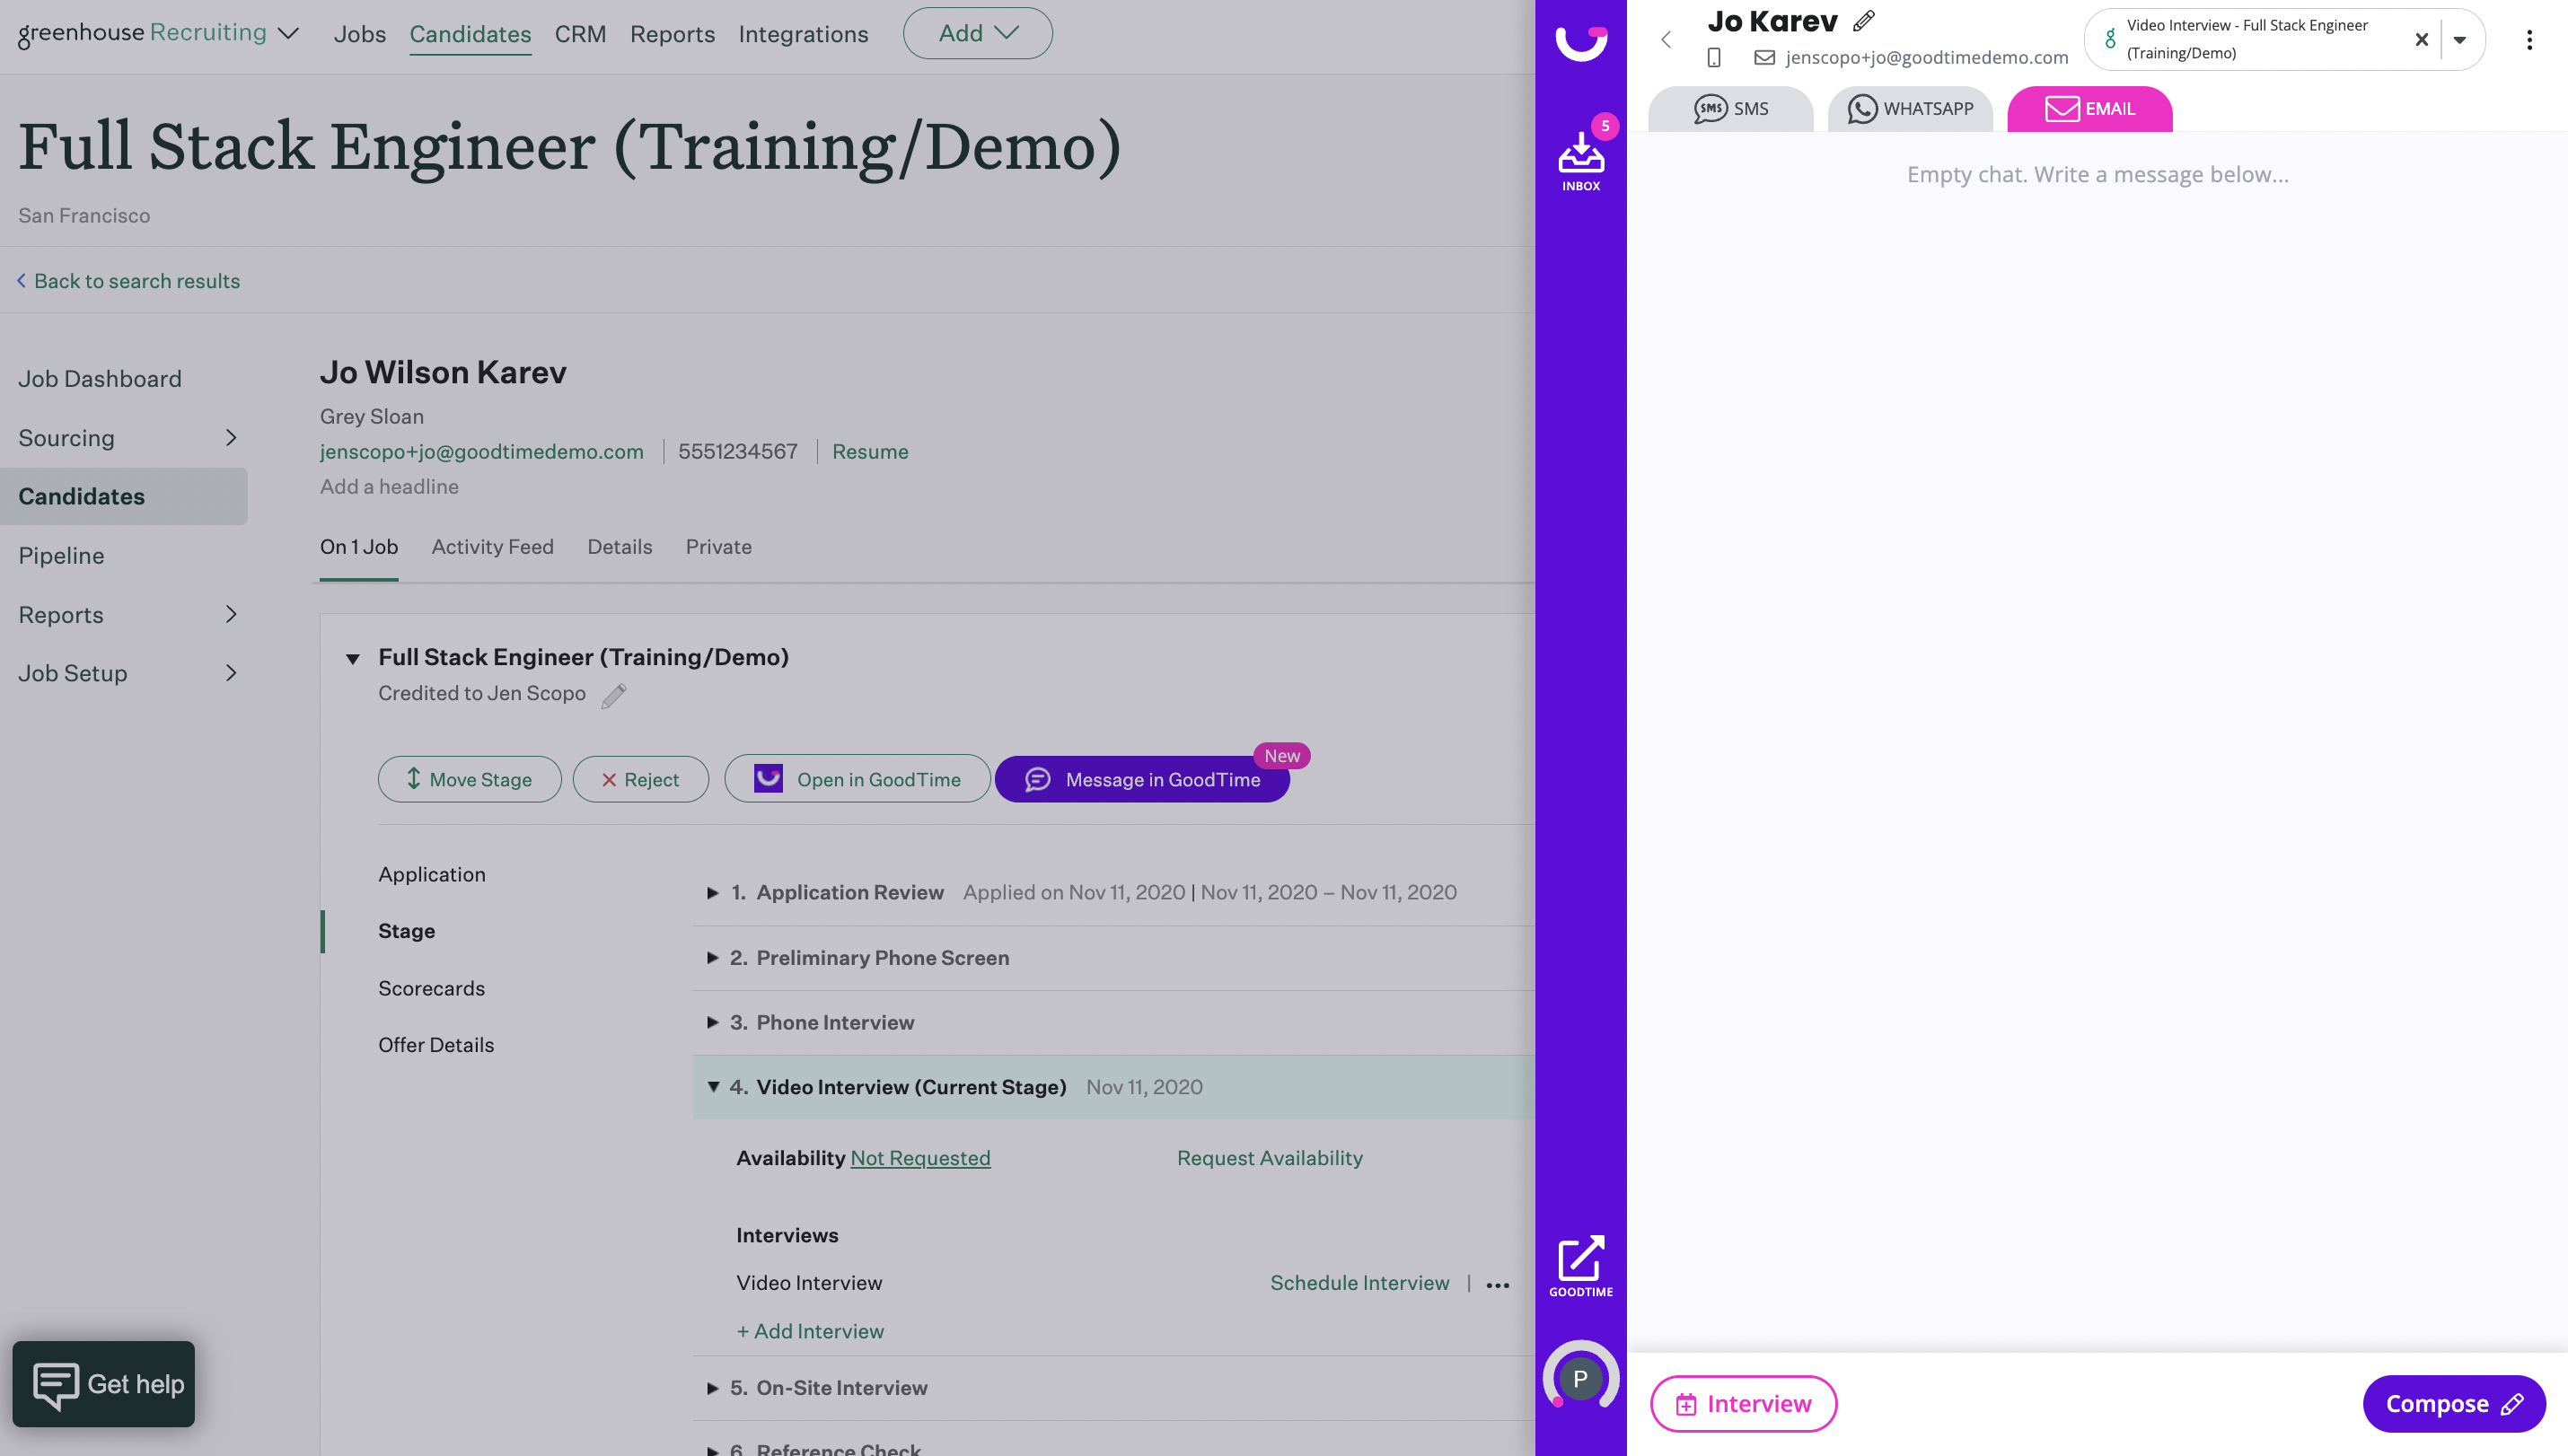The image size is (2568, 1456).
Task: Edit credited source pencil icon
Action: point(614,695)
